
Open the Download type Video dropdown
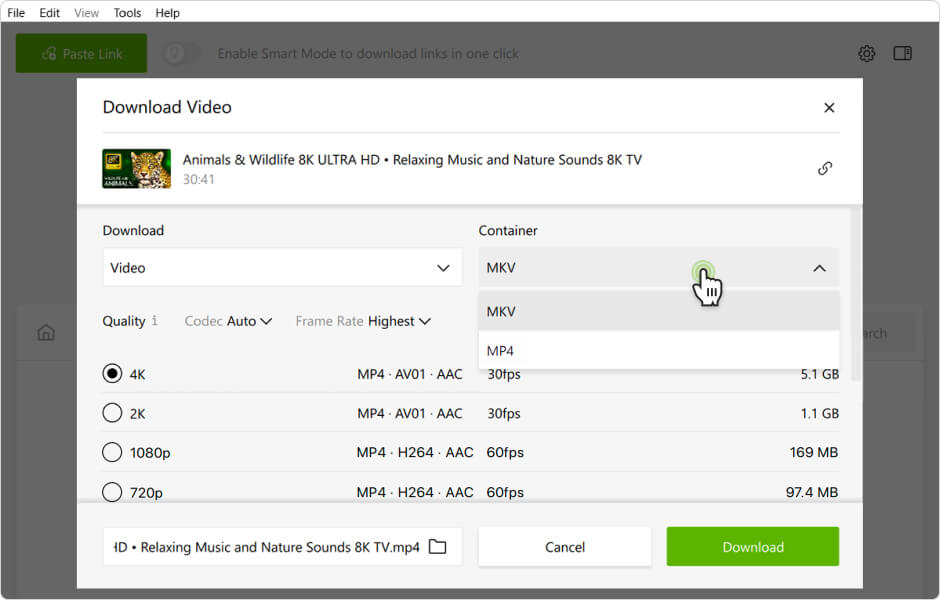(x=282, y=268)
